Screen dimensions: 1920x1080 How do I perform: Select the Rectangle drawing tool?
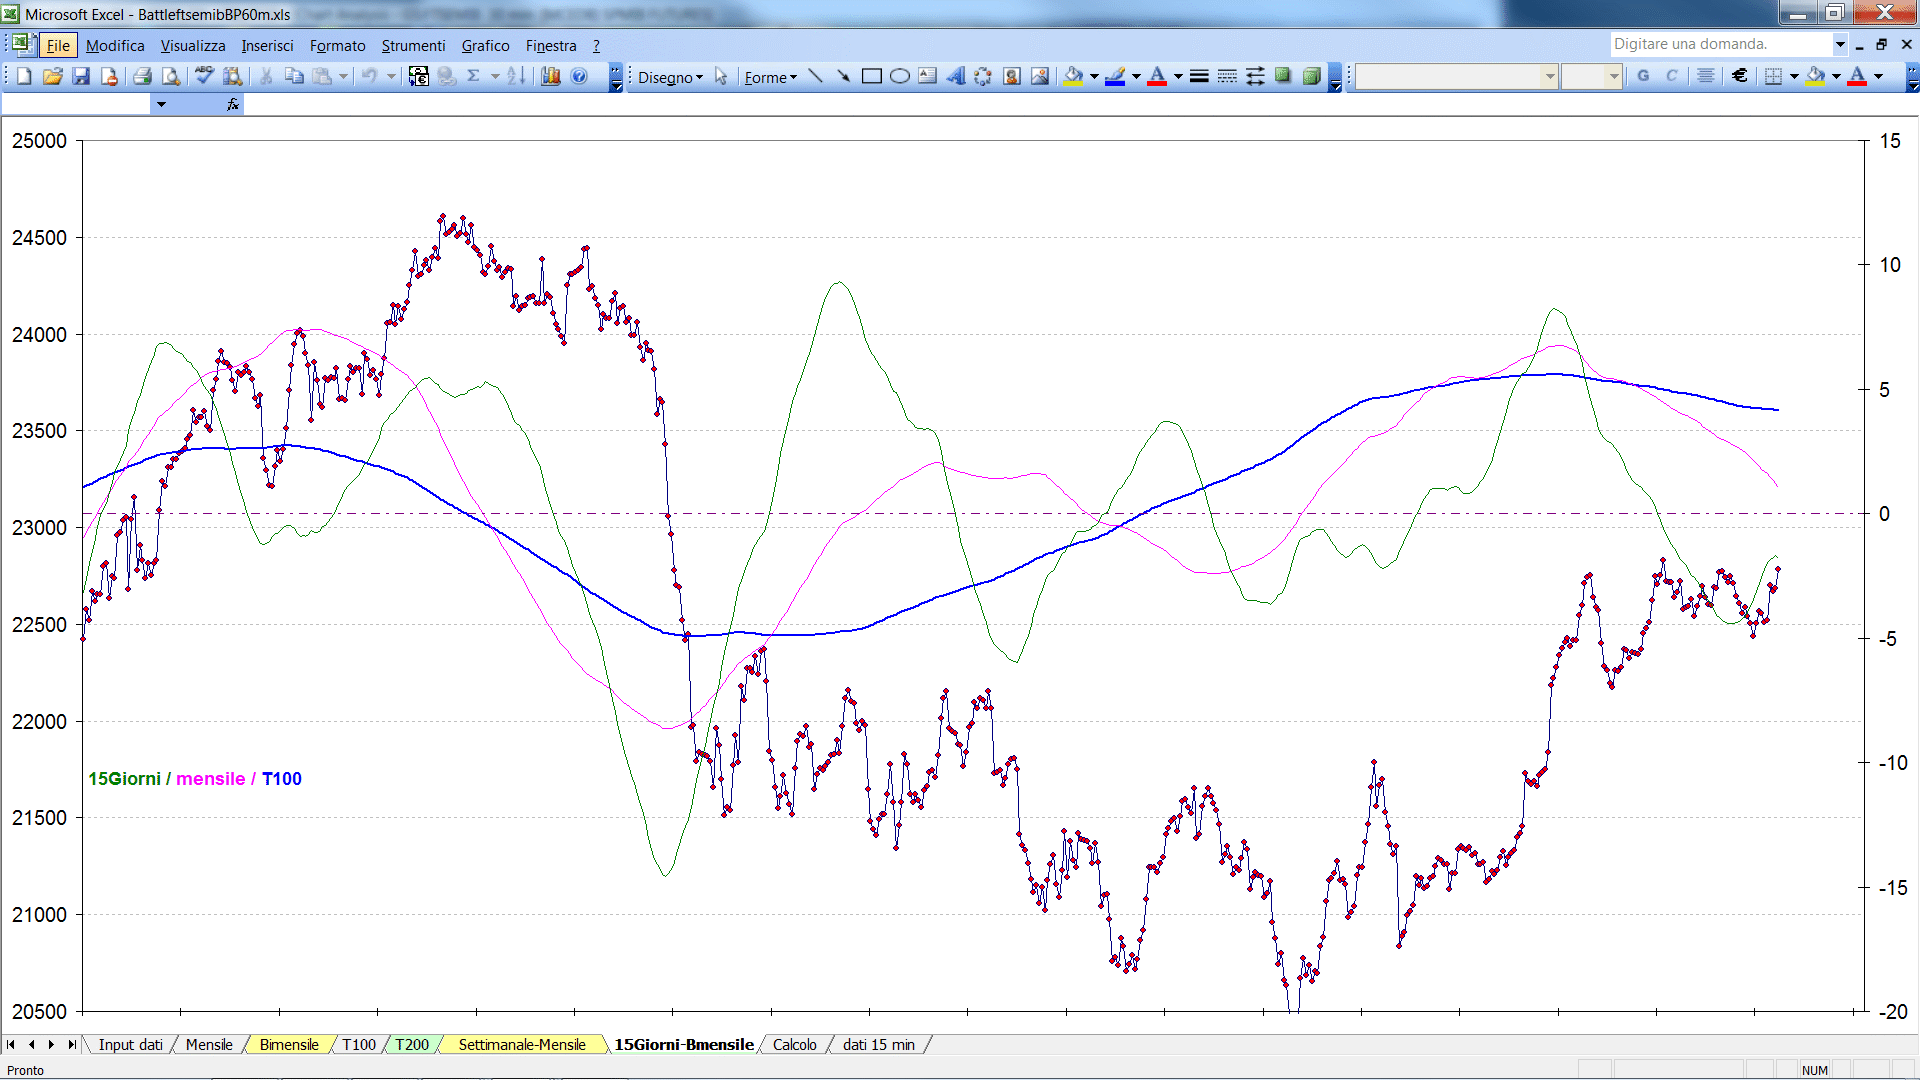point(872,76)
